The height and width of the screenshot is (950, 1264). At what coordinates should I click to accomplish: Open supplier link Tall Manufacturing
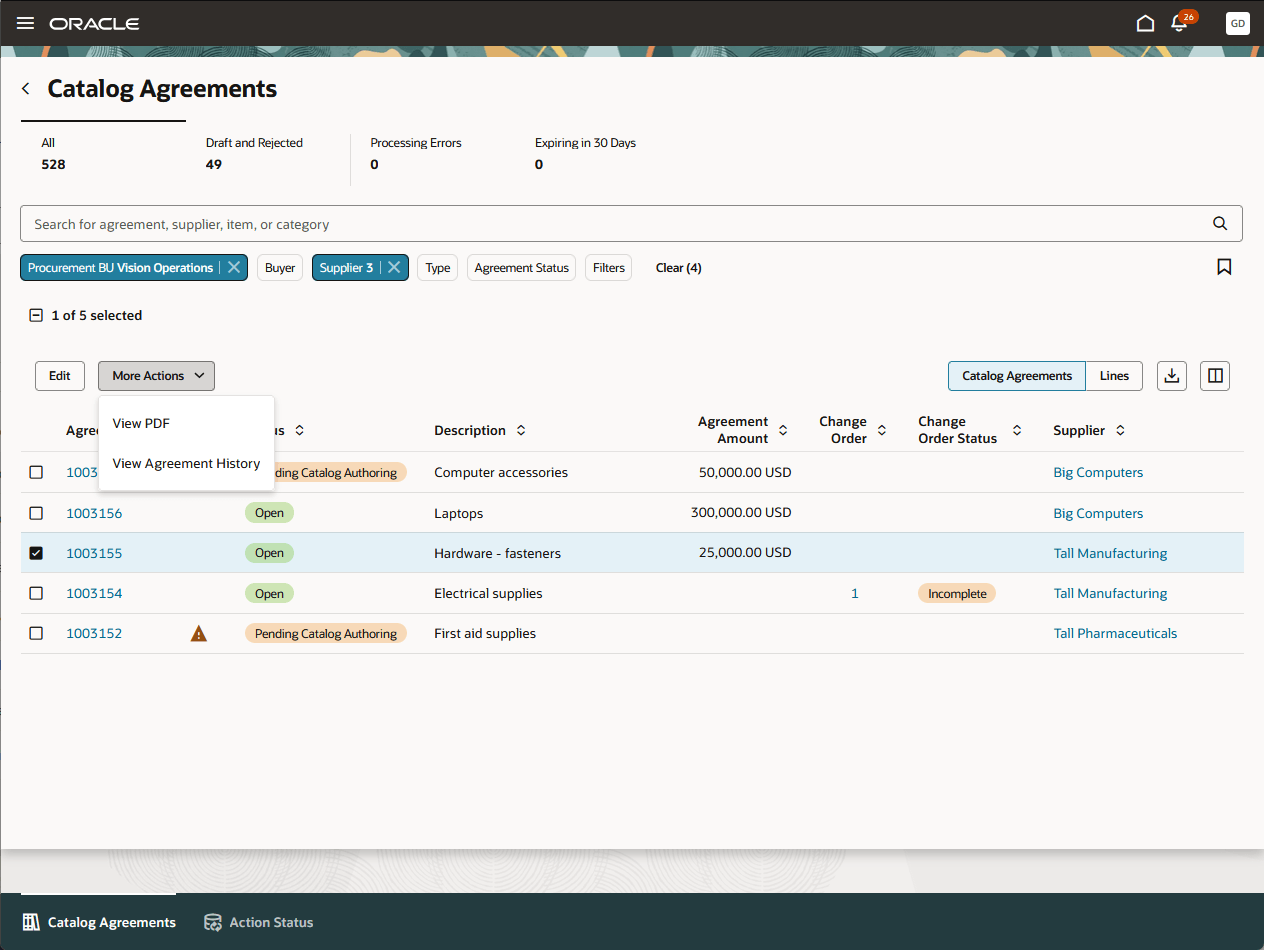coord(1110,552)
